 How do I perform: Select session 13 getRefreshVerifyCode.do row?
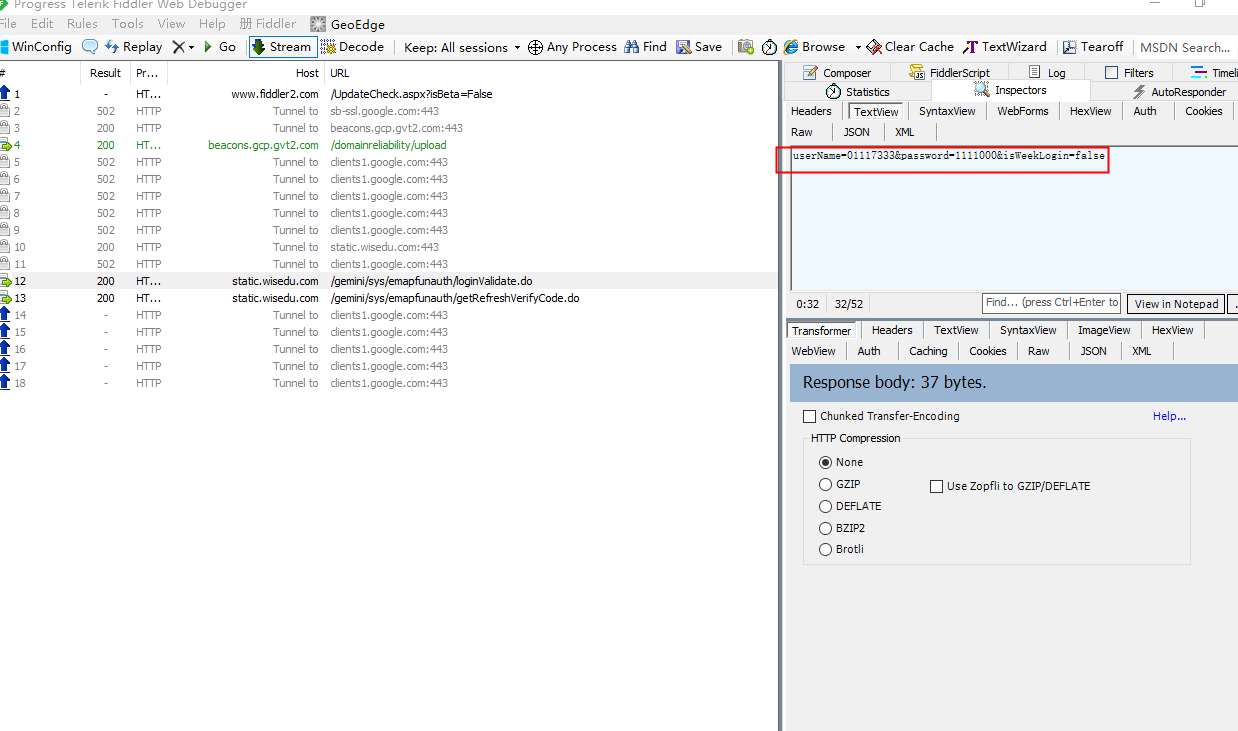click(389, 298)
